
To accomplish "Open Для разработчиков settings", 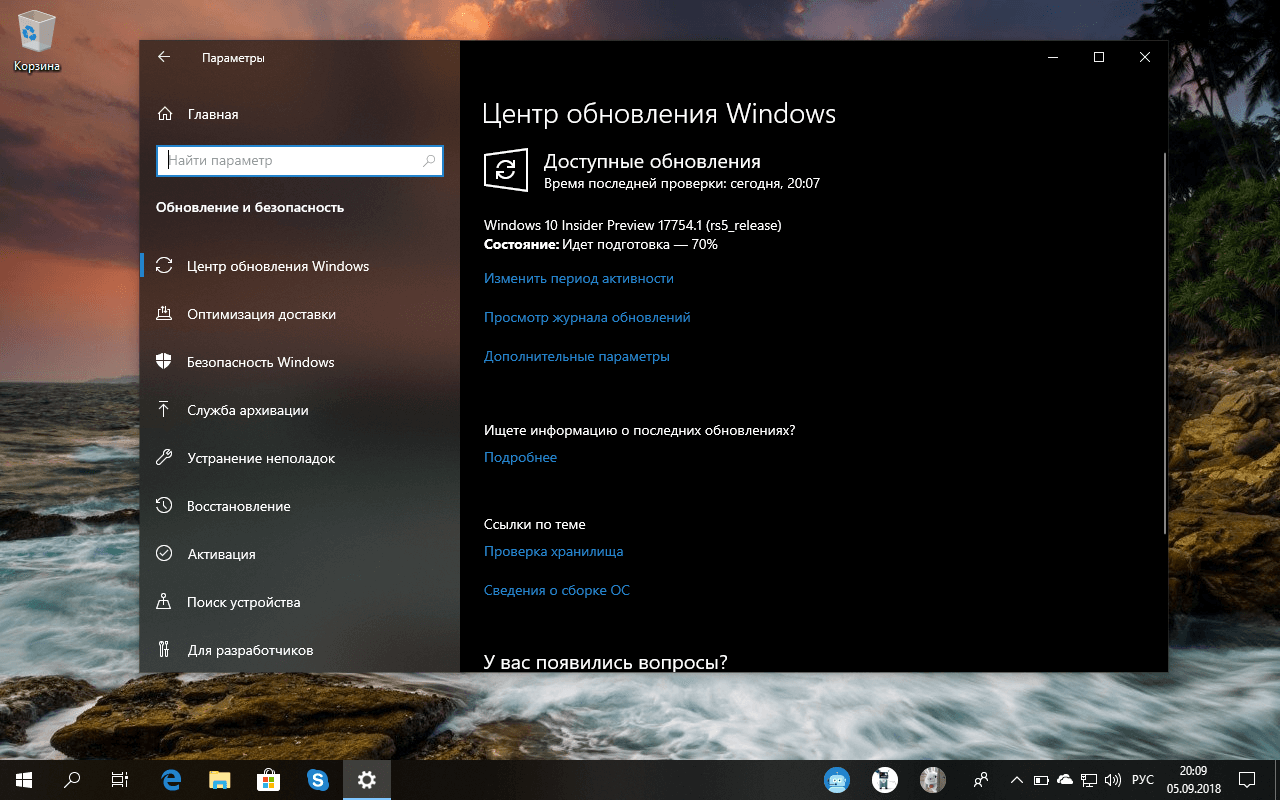I will click(250, 650).
